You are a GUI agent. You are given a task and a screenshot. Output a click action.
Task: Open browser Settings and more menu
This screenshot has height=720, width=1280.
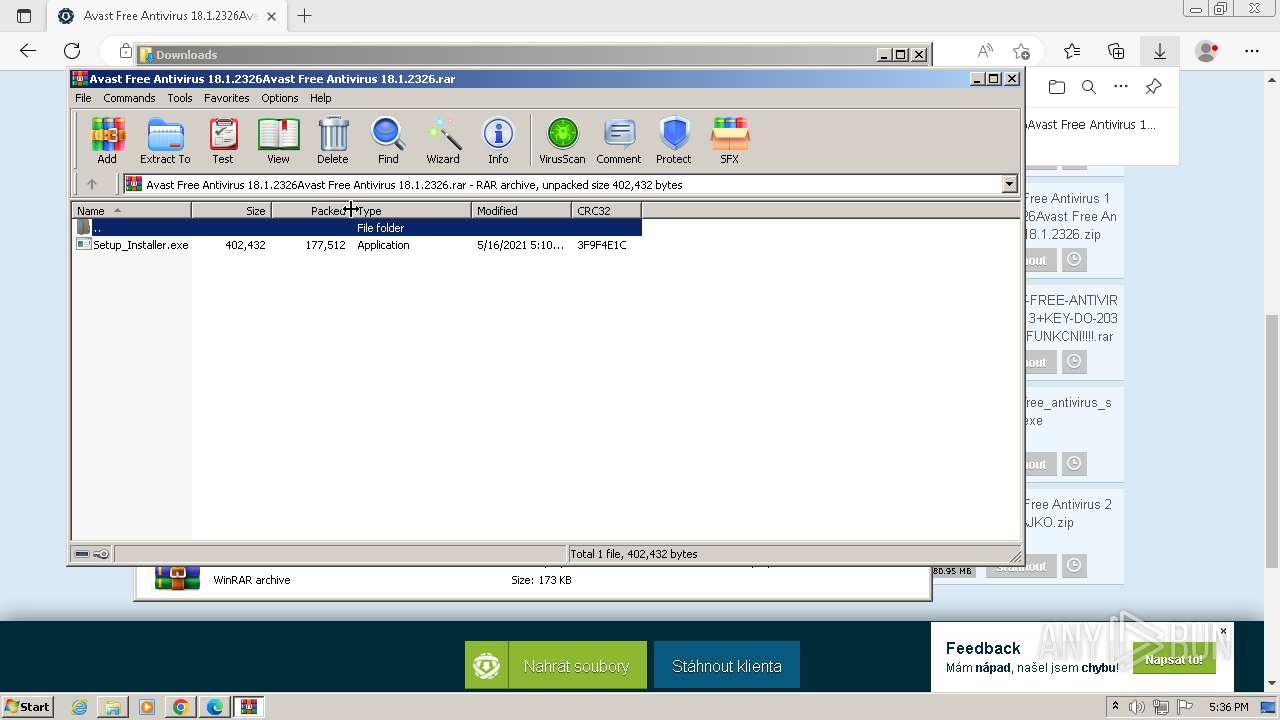click(1252, 51)
